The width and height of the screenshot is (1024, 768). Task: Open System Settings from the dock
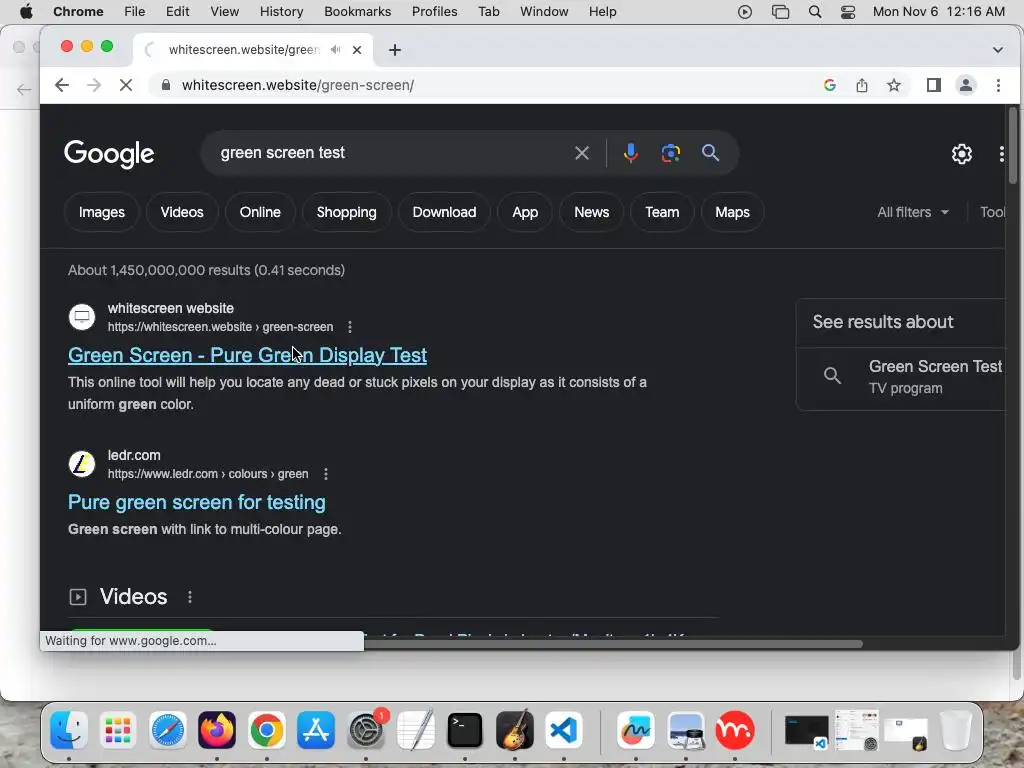366,730
